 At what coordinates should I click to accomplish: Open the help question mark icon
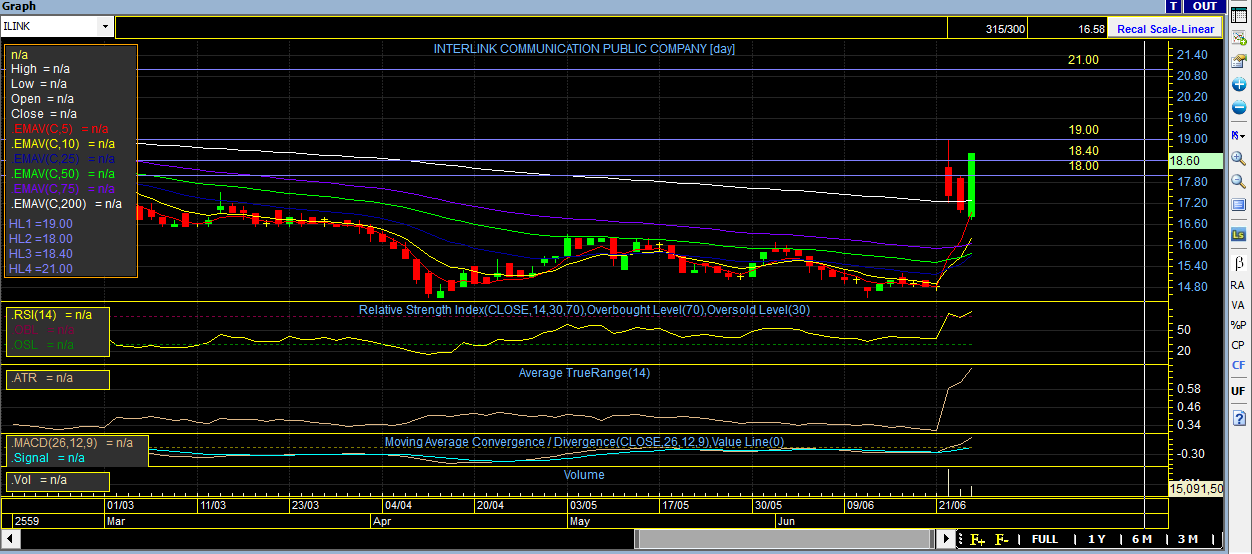click(x=1238, y=417)
